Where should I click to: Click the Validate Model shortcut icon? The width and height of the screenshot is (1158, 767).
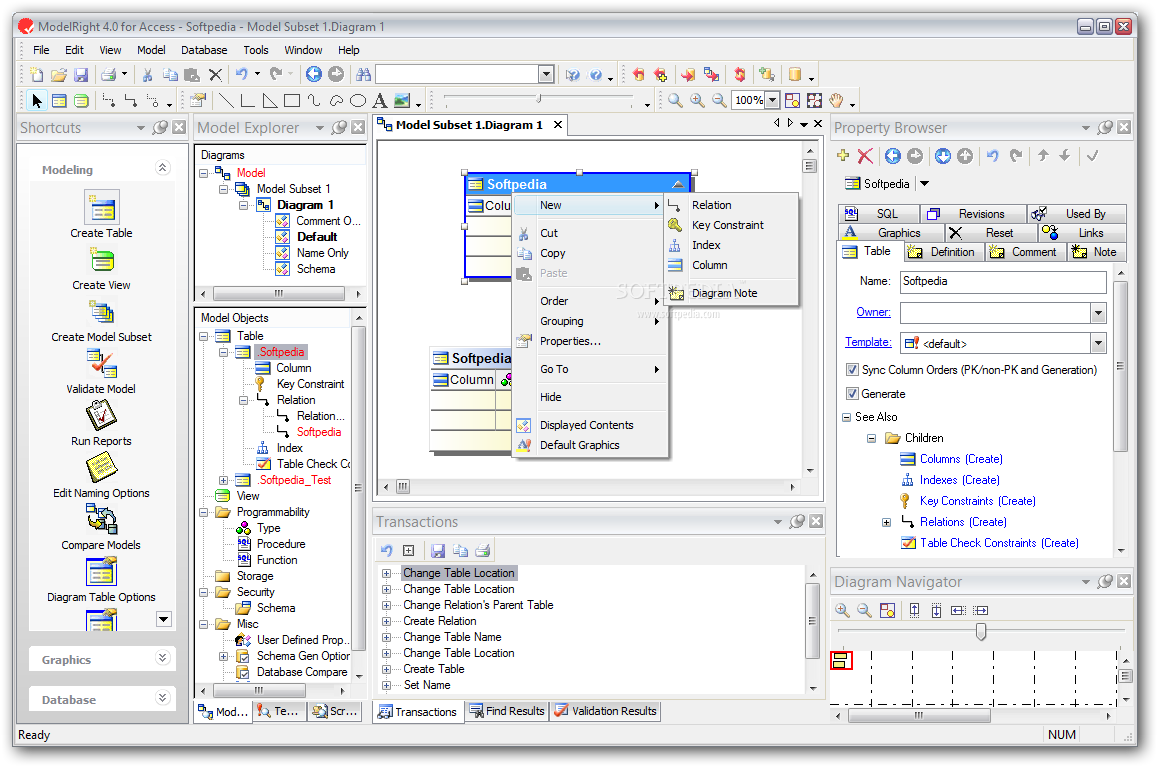pos(101,364)
